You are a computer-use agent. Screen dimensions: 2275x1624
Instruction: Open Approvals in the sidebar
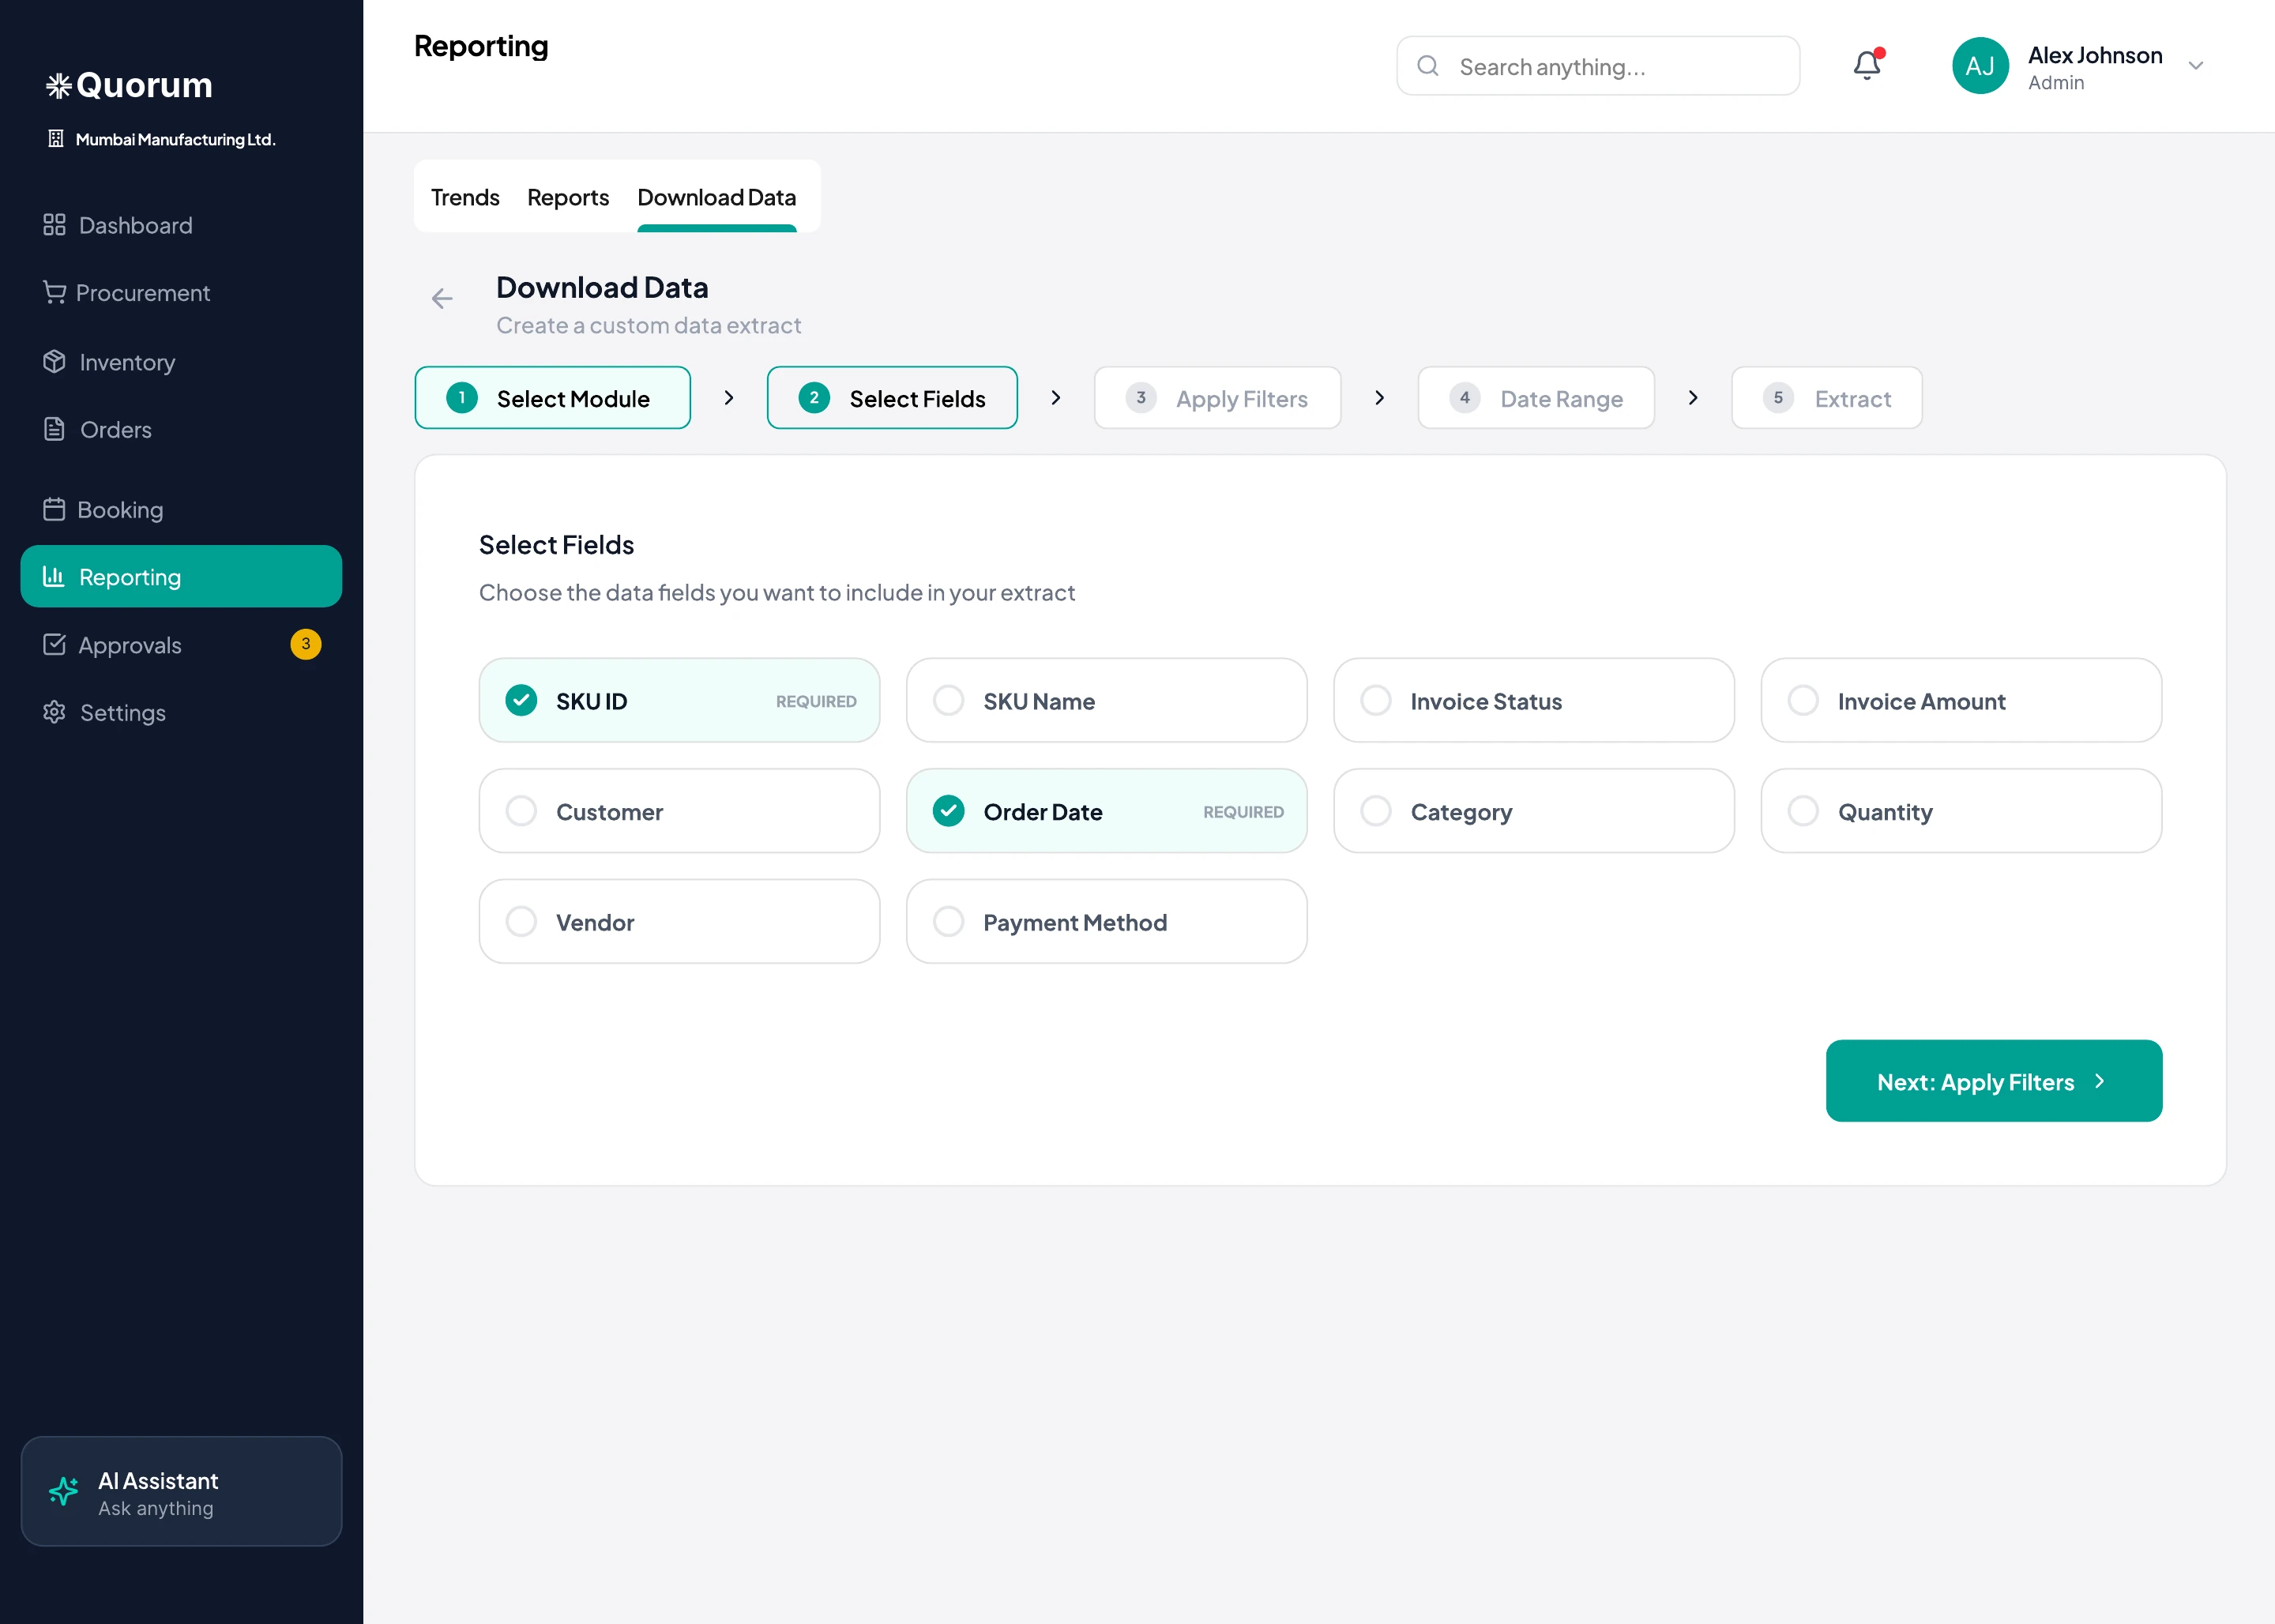coord(181,644)
